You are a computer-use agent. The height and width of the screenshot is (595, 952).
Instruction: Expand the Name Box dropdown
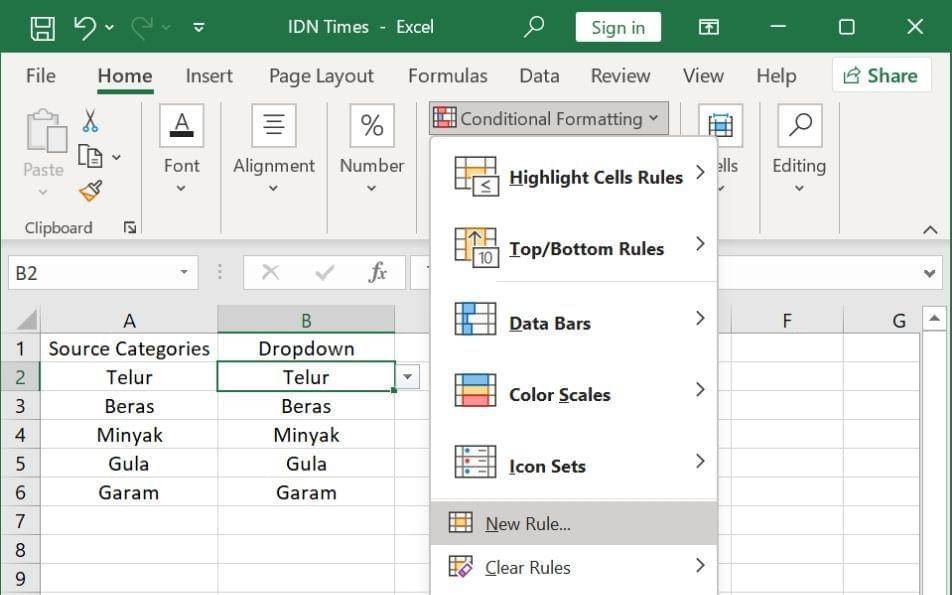coord(183,272)
